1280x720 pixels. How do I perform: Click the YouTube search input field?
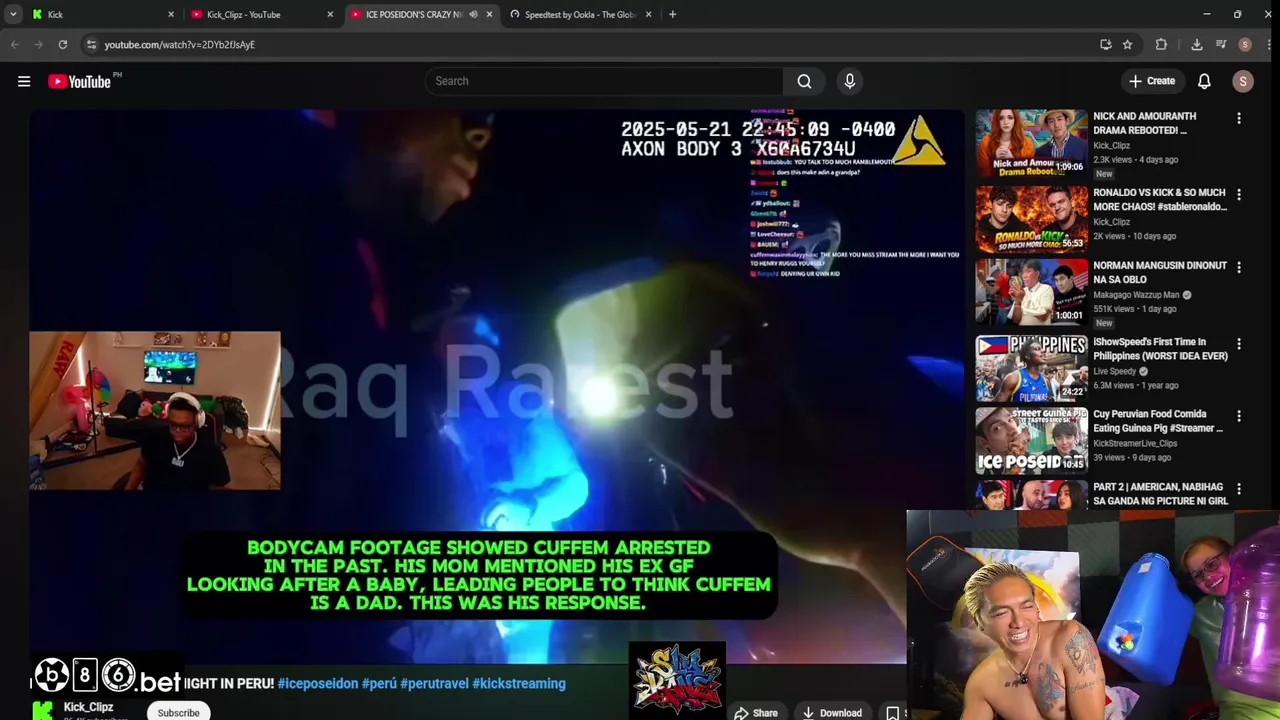pos(605,81)
